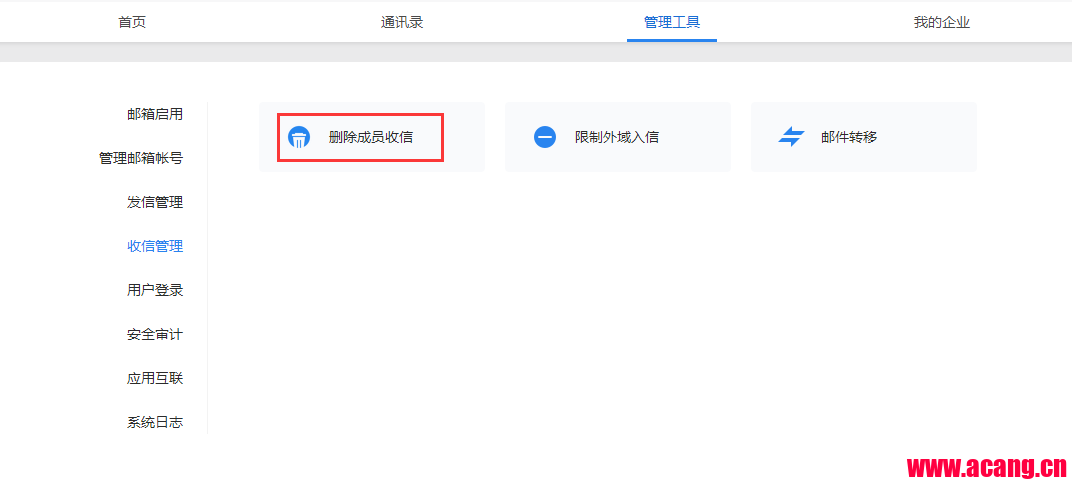
Task: View 系统日志 in the sidebar
Action: point(155,422)
